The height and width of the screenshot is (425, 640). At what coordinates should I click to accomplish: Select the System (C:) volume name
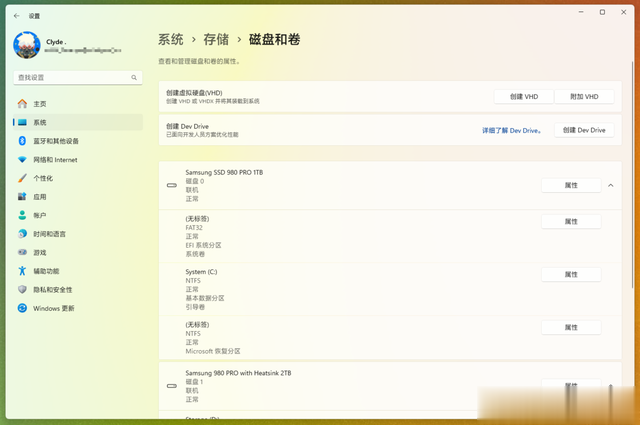(201, 272)
